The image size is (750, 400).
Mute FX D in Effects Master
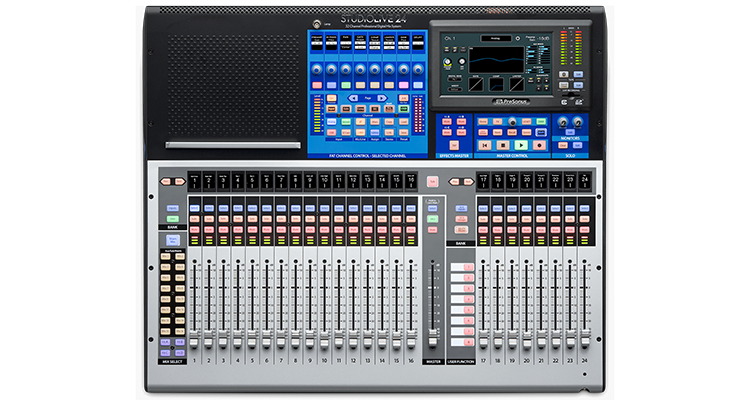tap(462, 133)
